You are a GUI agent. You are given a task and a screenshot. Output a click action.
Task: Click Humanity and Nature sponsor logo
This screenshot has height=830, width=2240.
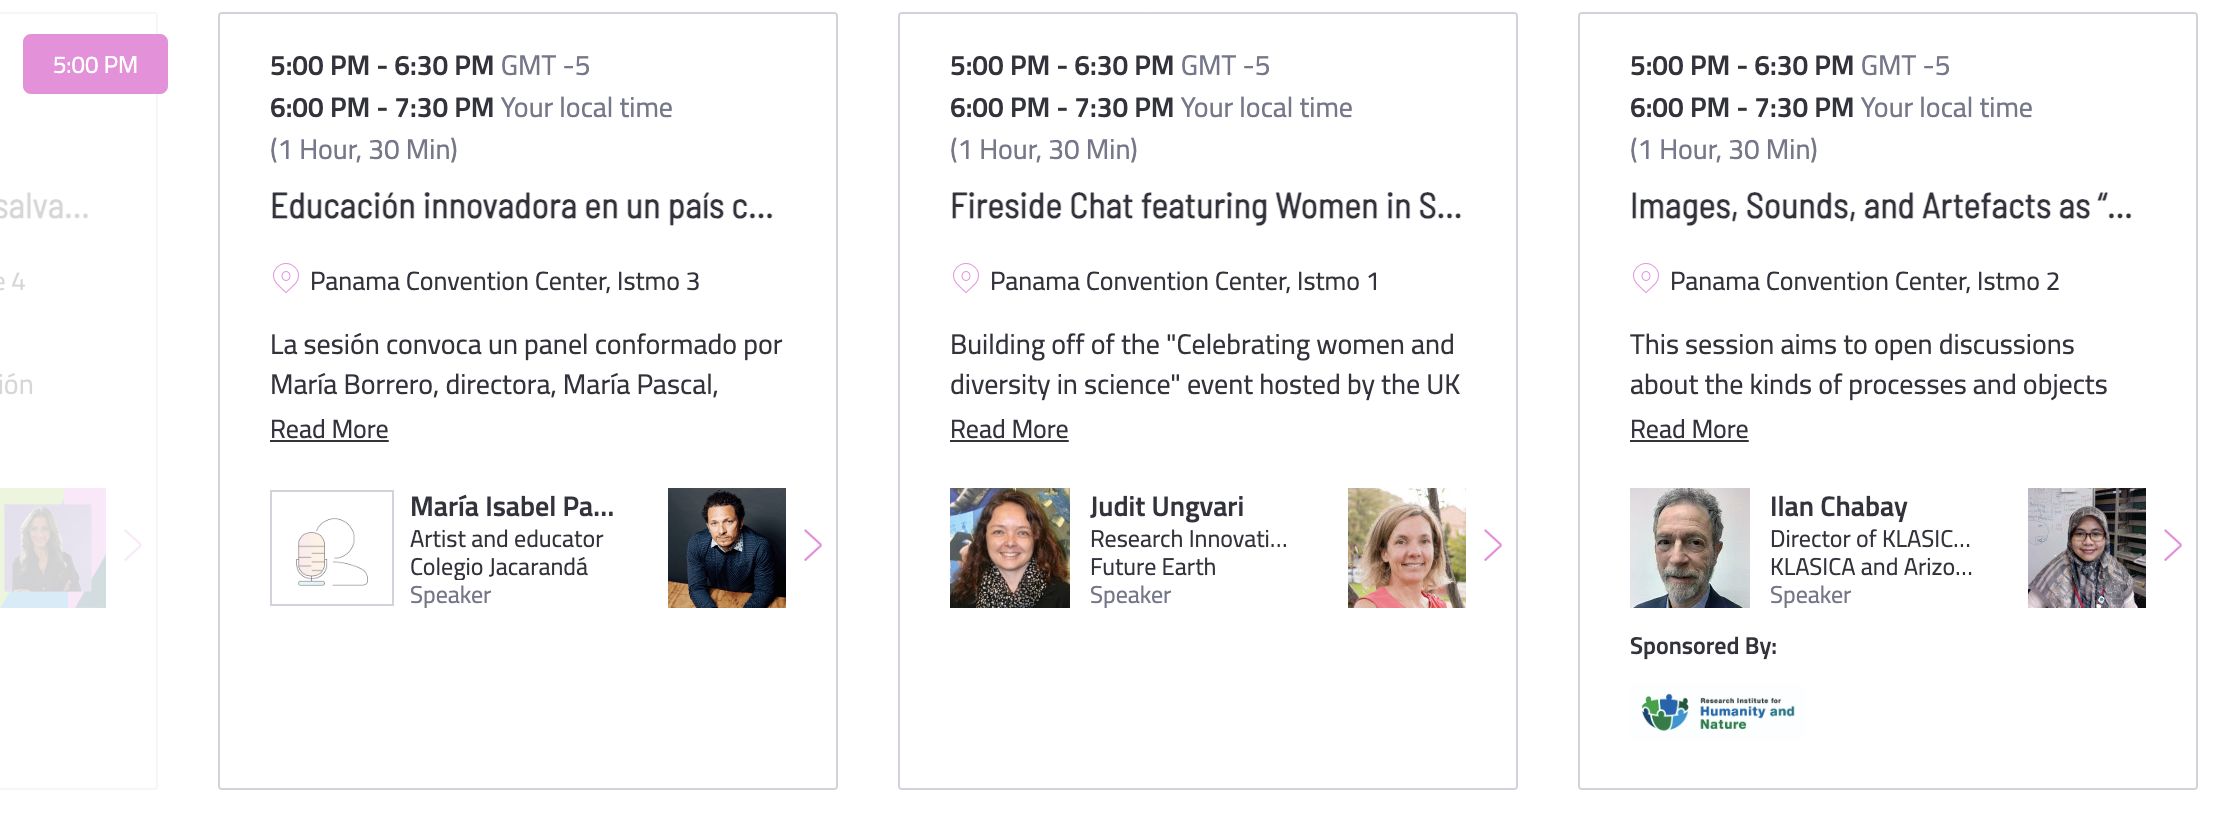coord(1718,712)
